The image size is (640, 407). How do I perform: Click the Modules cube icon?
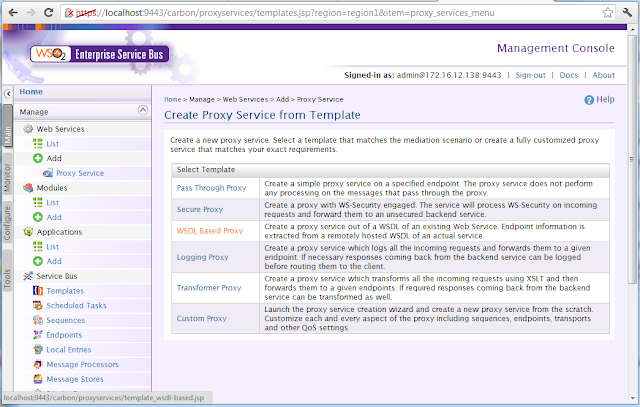pos(28,188)
